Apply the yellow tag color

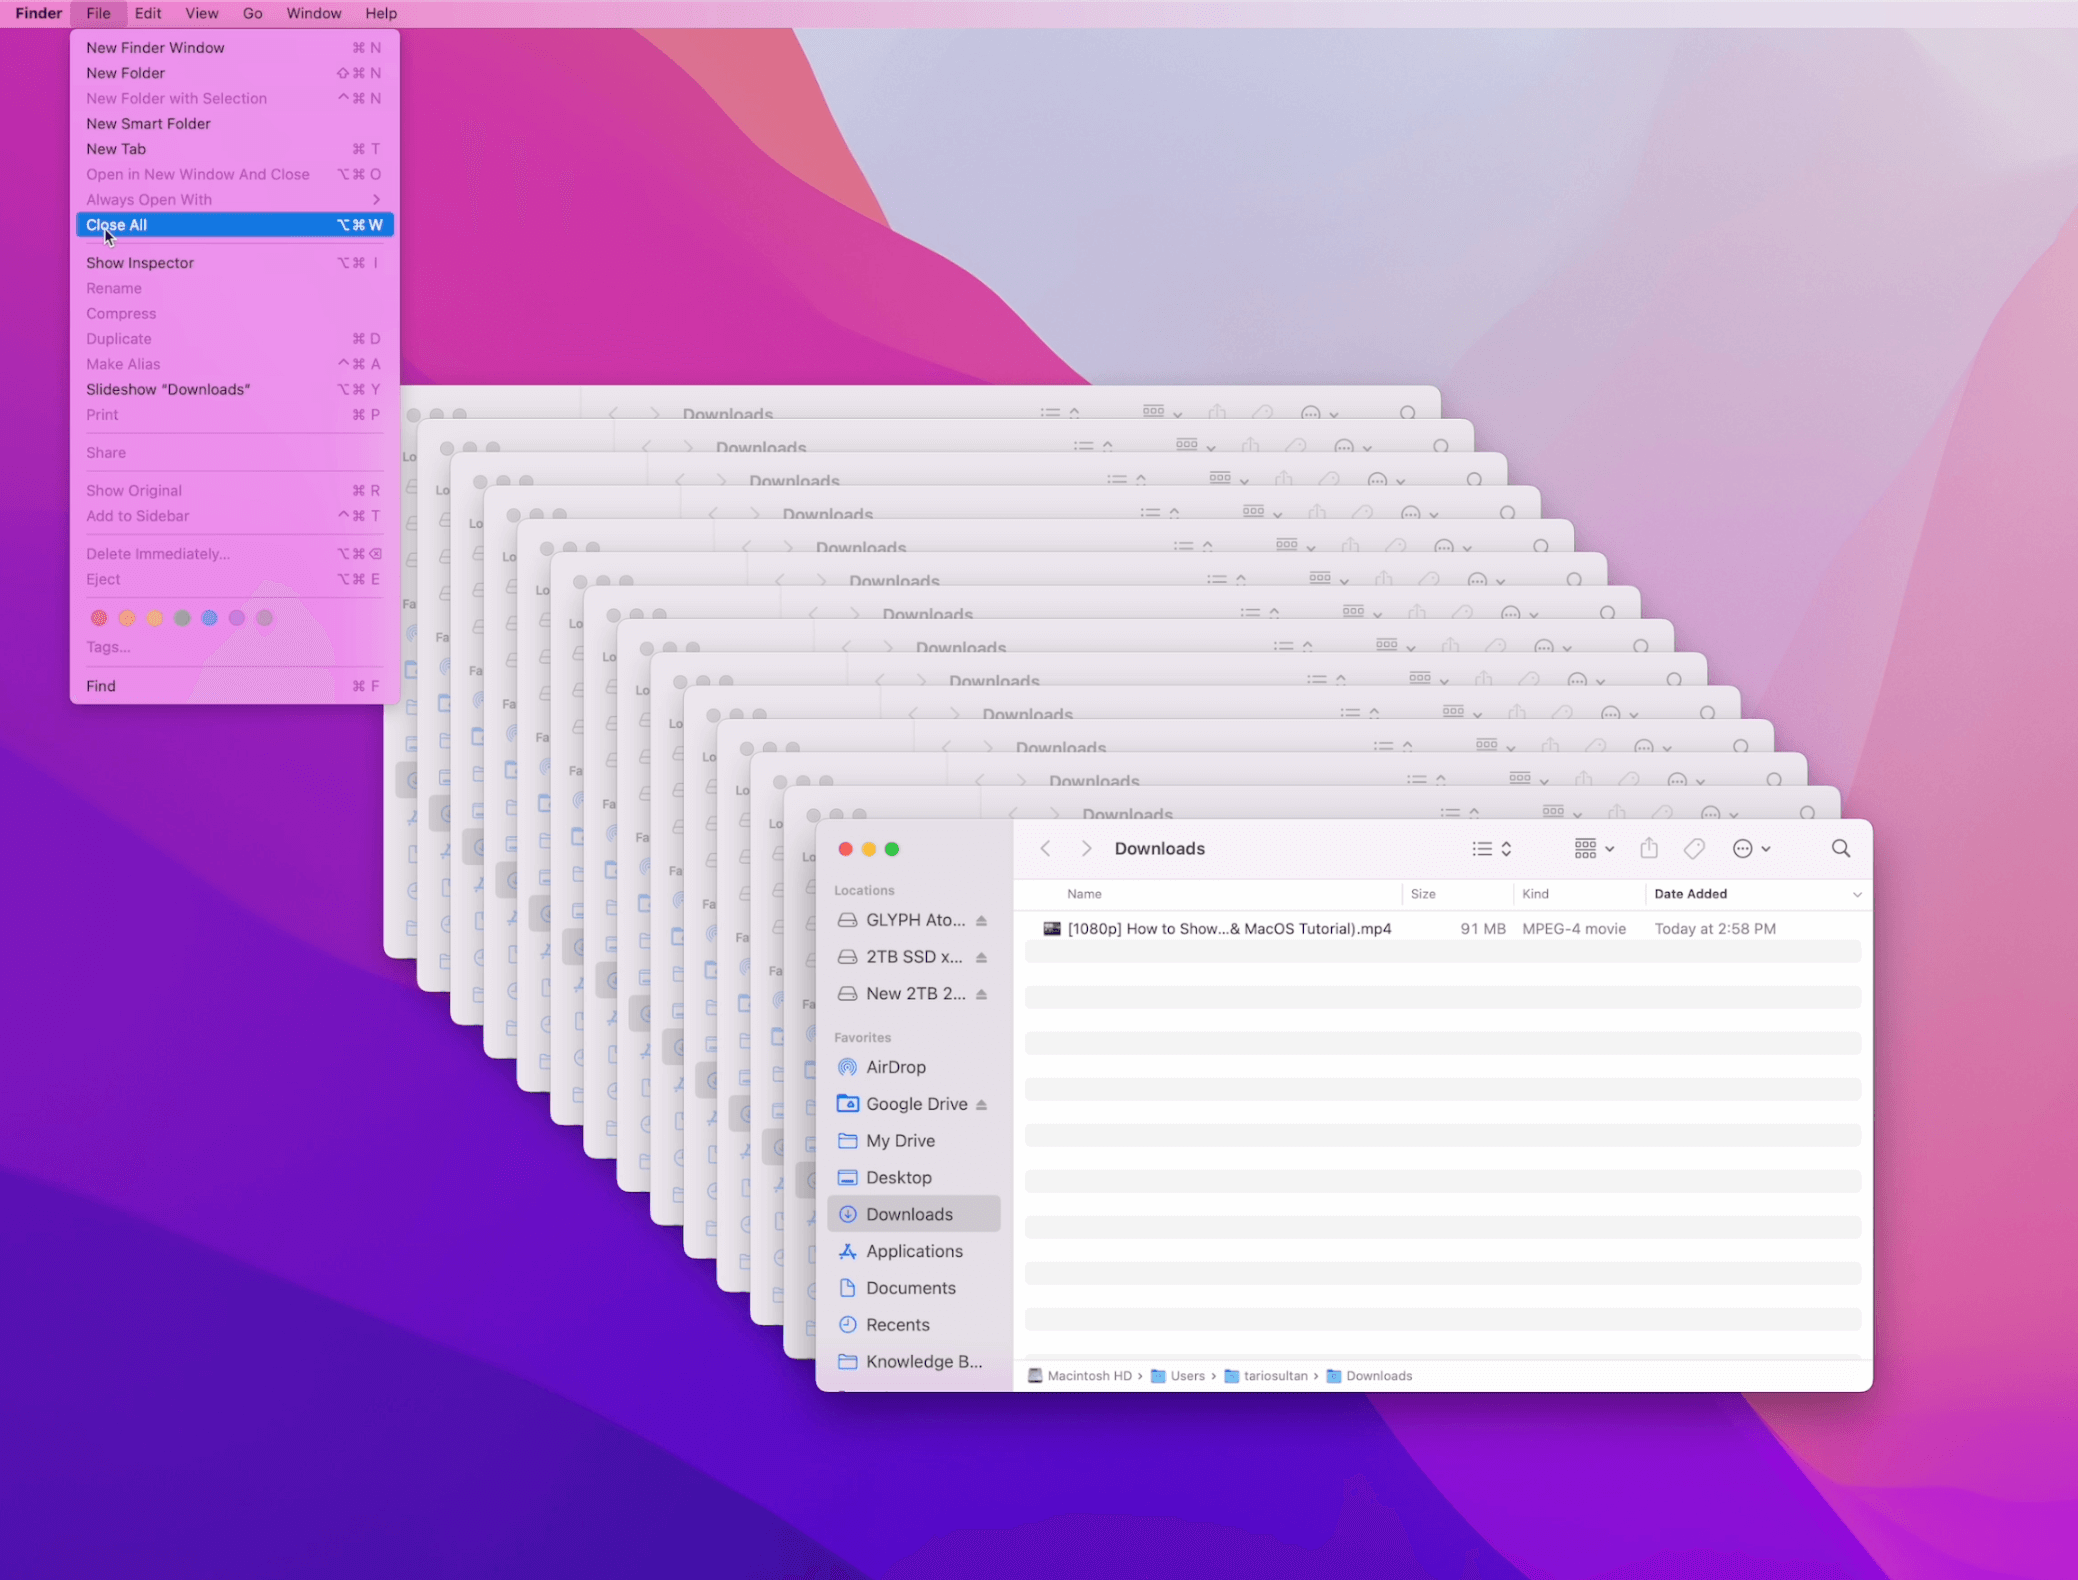[154, 618]
